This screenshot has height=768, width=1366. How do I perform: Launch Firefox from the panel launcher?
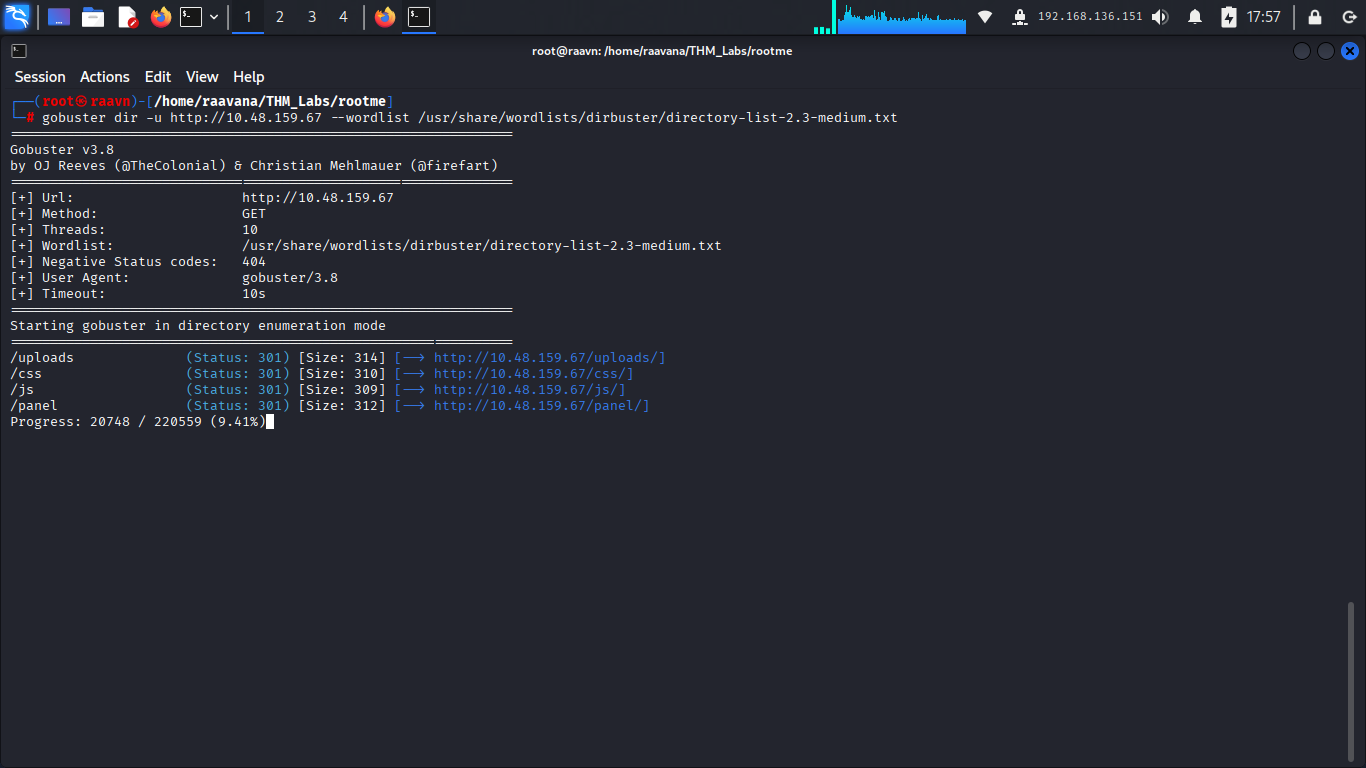[x=160, y=17]
